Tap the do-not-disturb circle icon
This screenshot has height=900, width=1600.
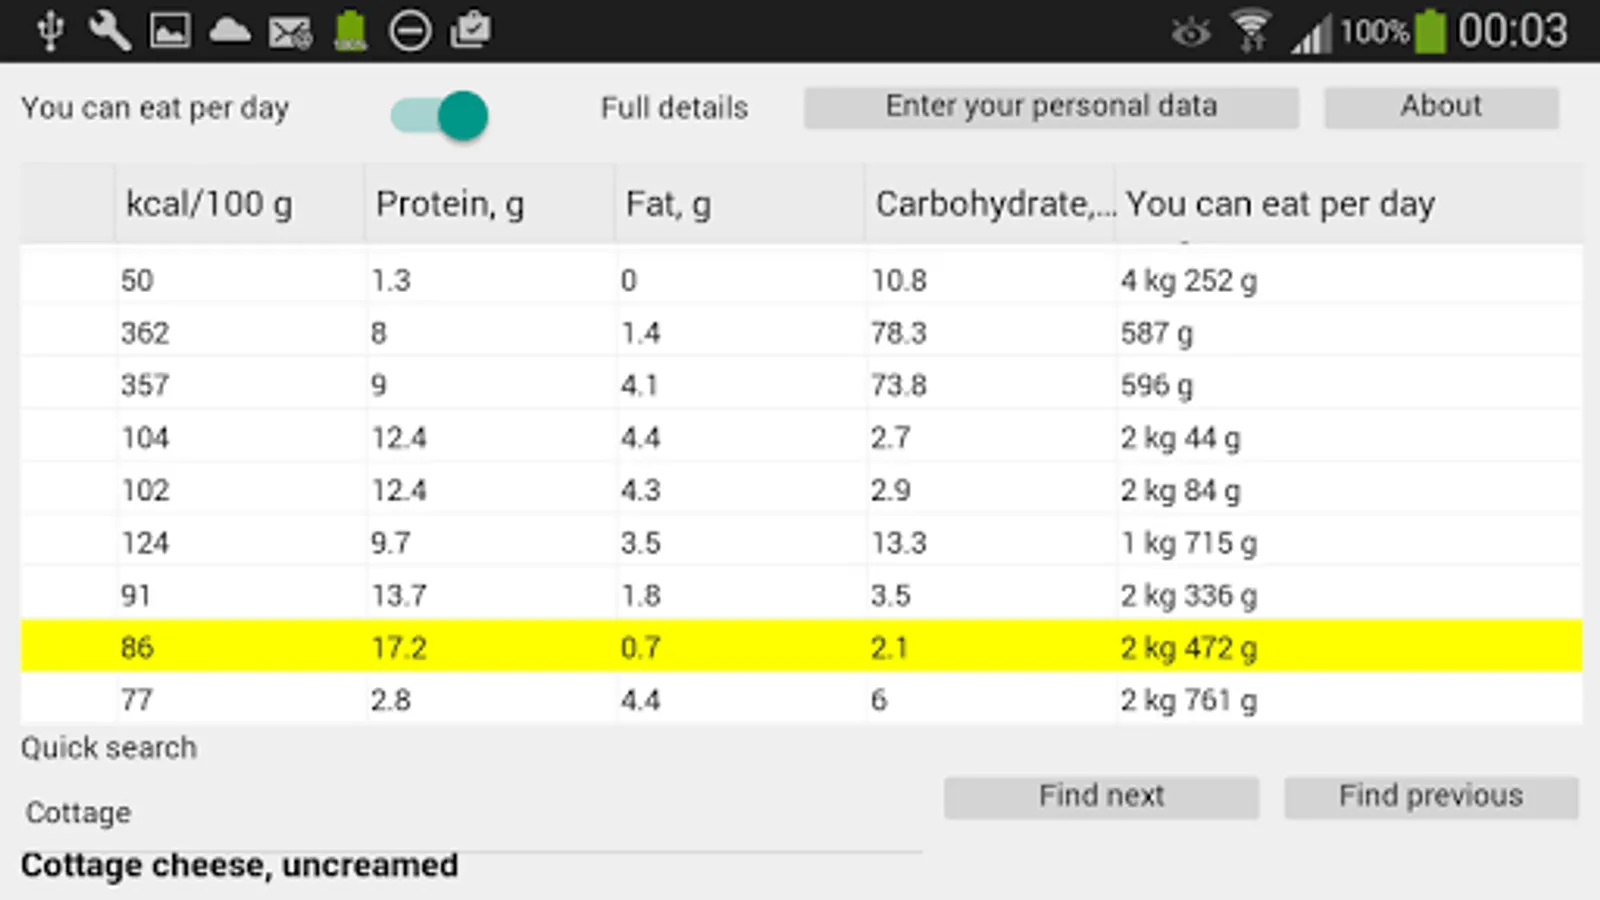click(410, 30)
